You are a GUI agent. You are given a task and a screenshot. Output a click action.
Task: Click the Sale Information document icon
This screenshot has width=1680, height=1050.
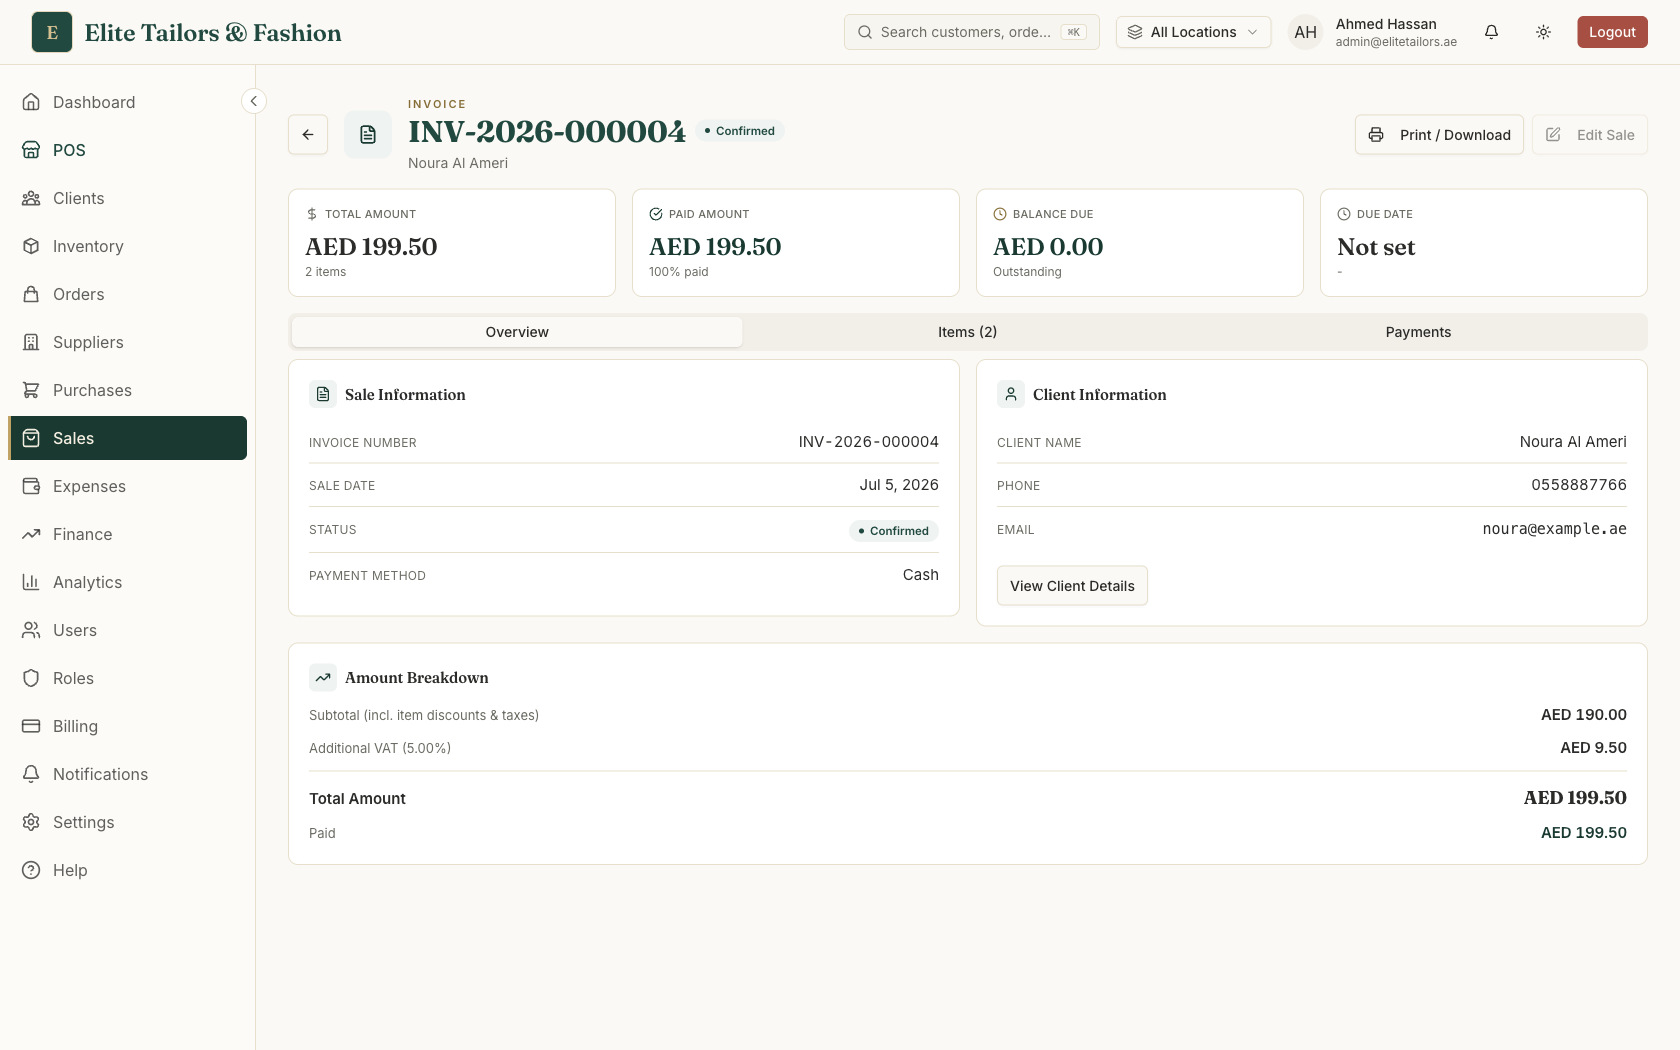pos(323,395)
